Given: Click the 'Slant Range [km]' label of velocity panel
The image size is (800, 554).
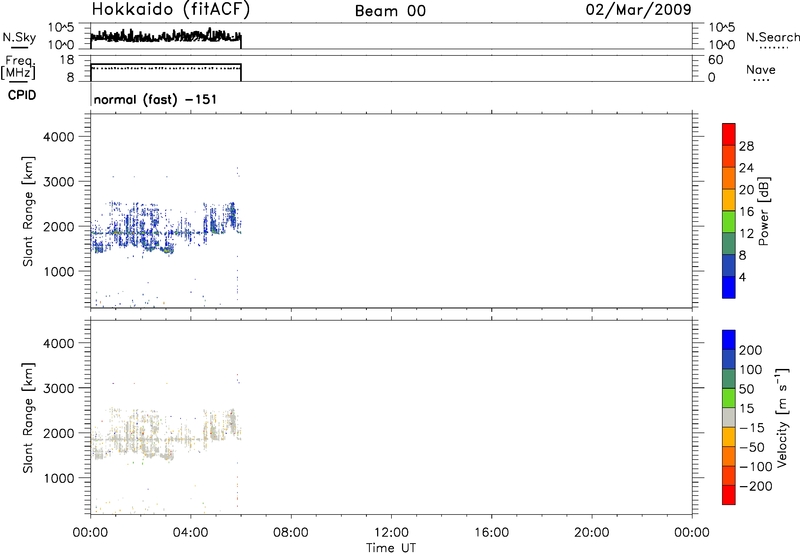Looking at the screenshot, I should pyautogui.click(x=28, y=418).
